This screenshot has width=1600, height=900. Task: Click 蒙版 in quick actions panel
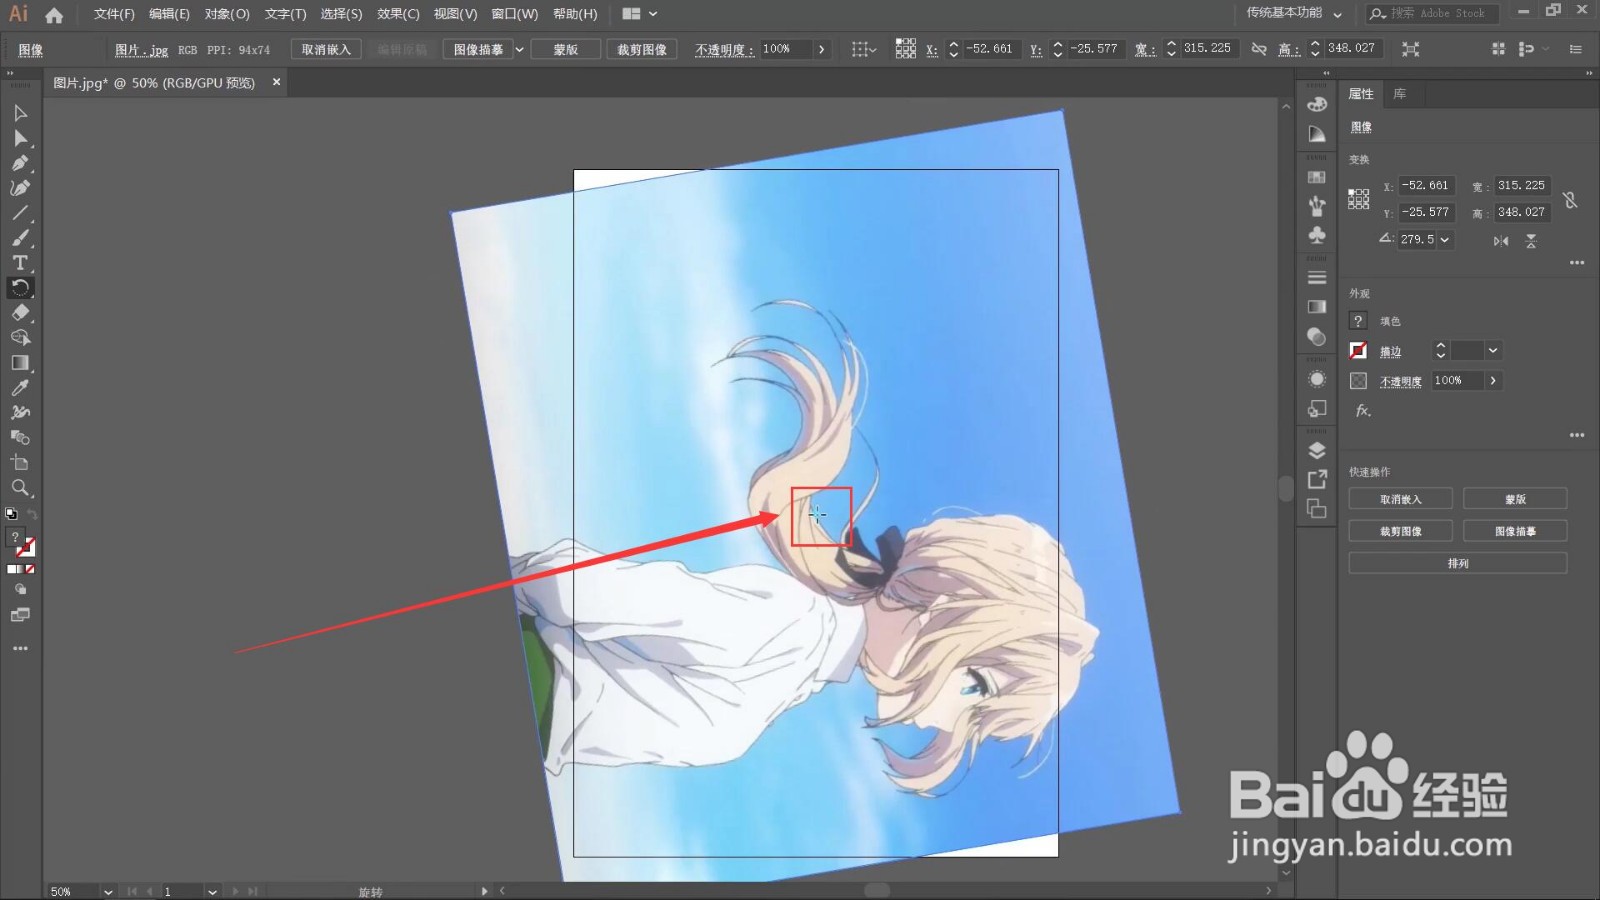pos(1515,499)
